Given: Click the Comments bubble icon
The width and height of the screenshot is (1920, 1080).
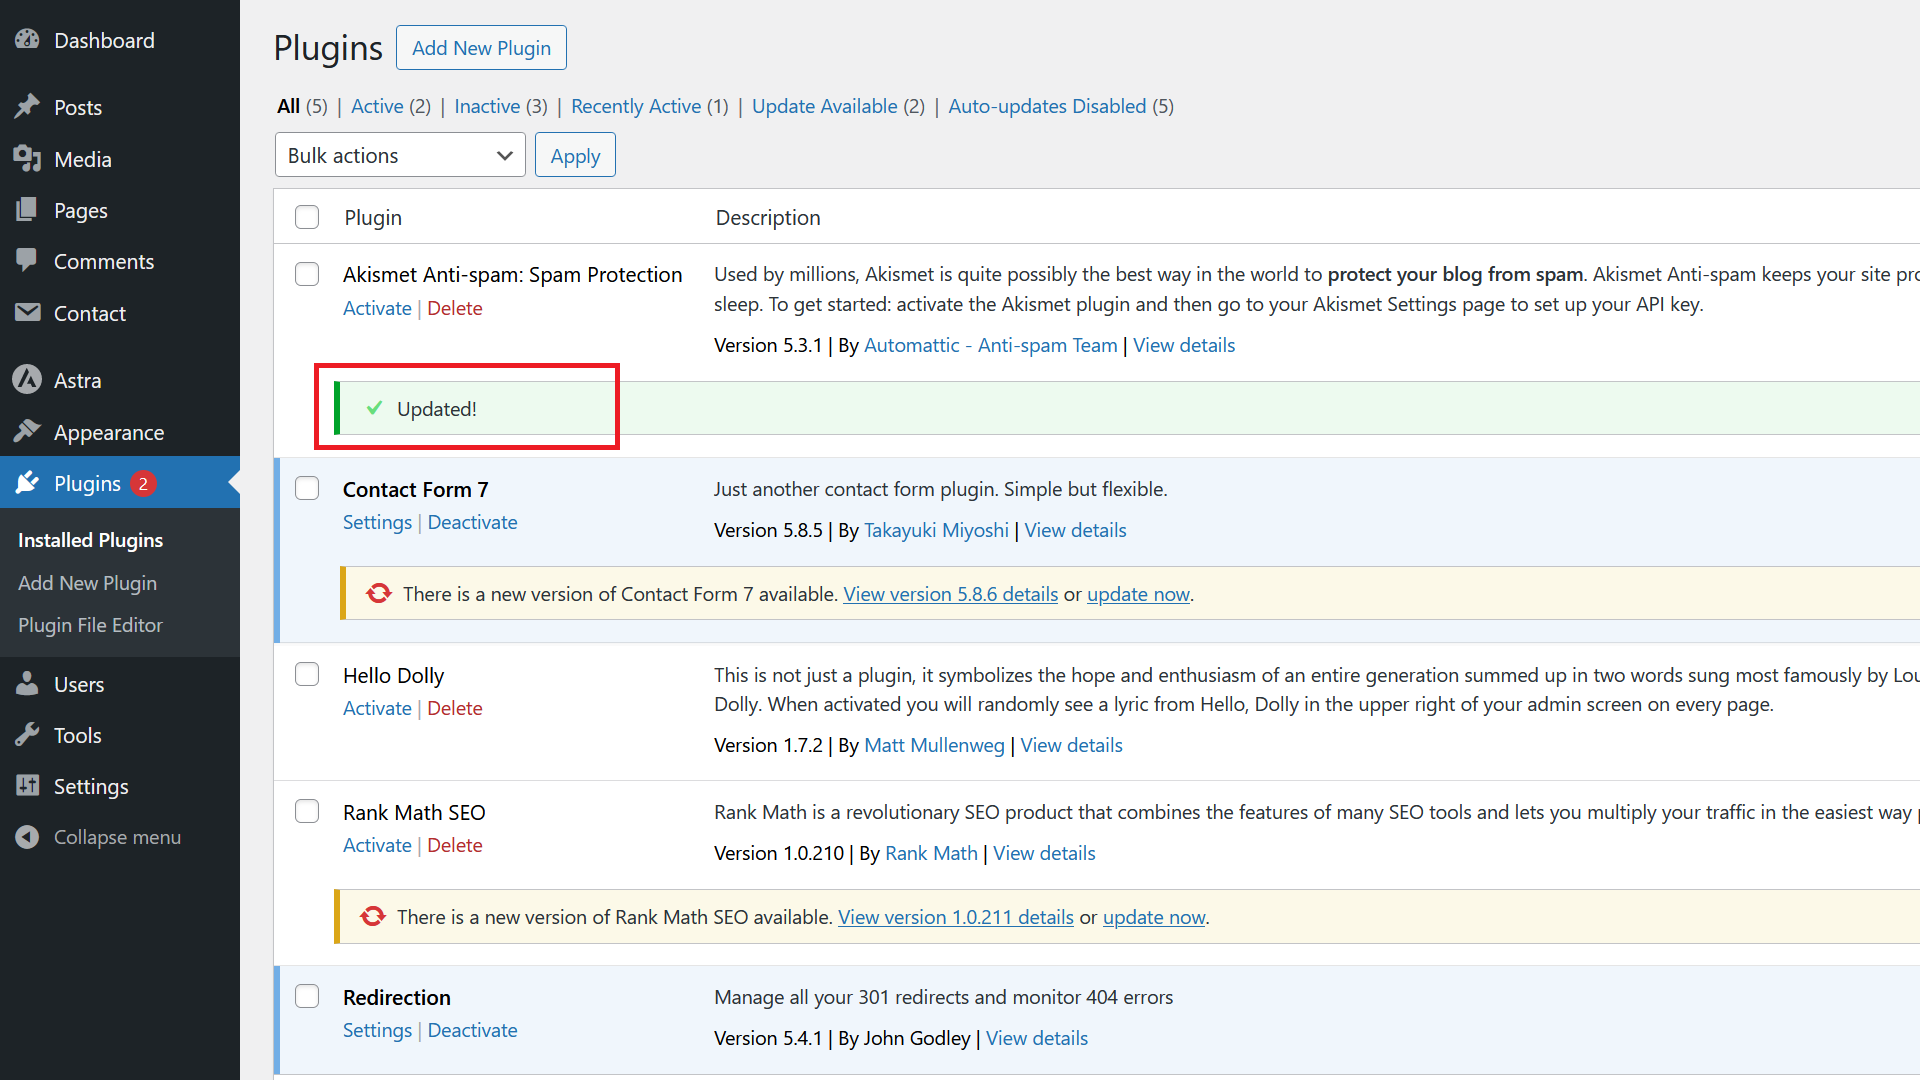Looking at the screenshot, I should tap(27, 261).
